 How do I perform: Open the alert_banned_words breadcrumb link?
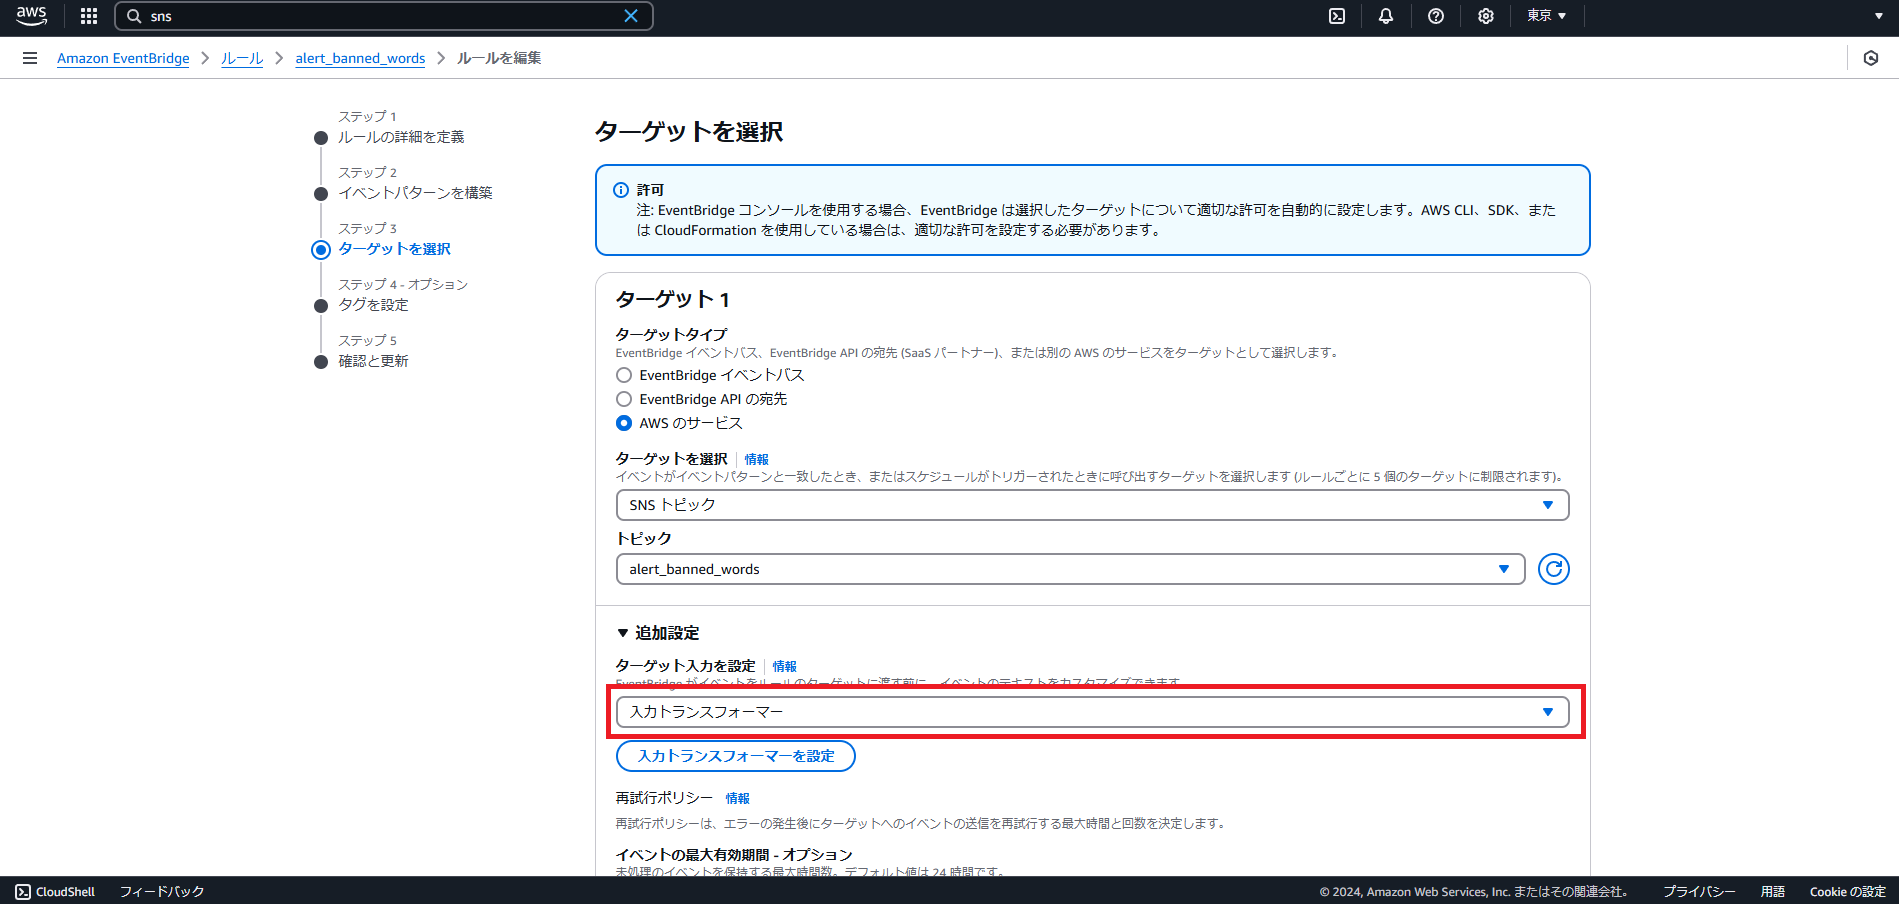coord(360,58)
